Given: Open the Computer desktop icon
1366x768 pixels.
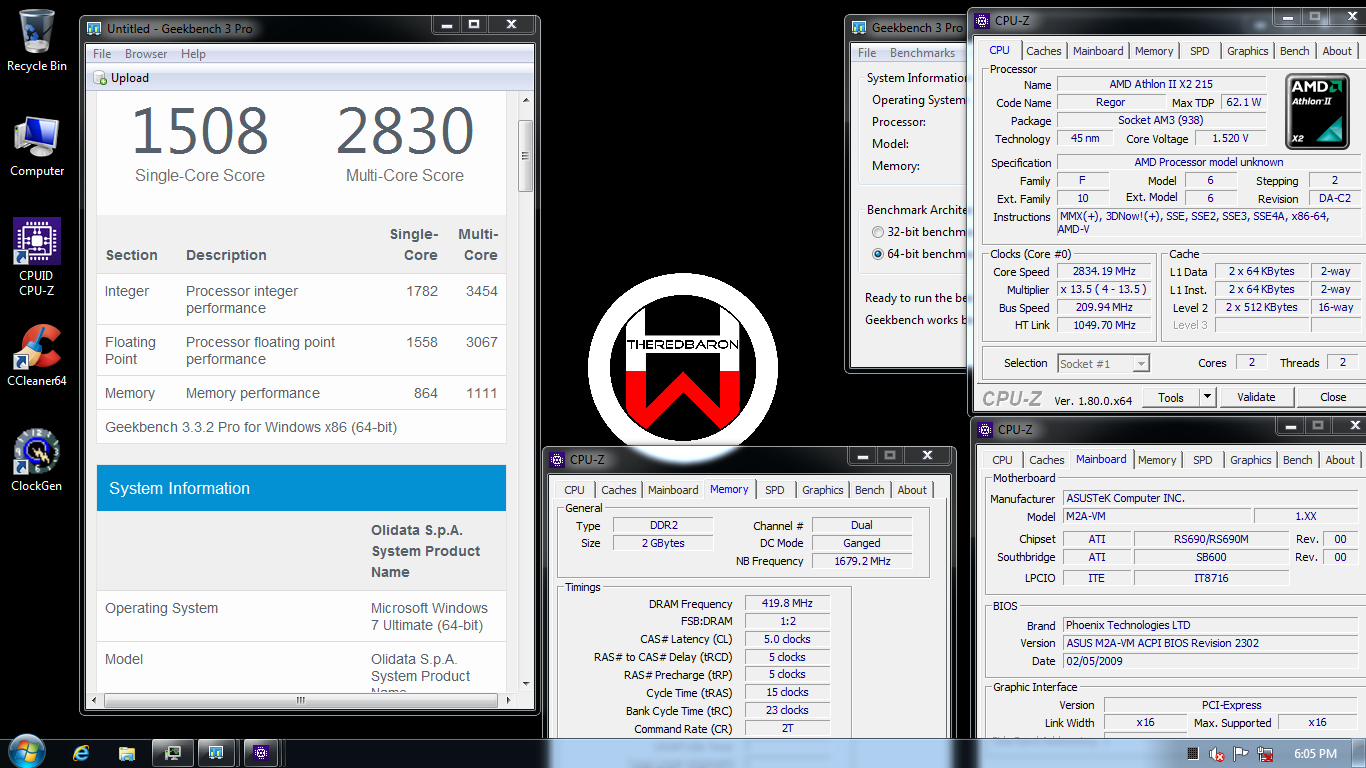Looking at the screenshot, I should pyautogui.click(x=37, y=146).
